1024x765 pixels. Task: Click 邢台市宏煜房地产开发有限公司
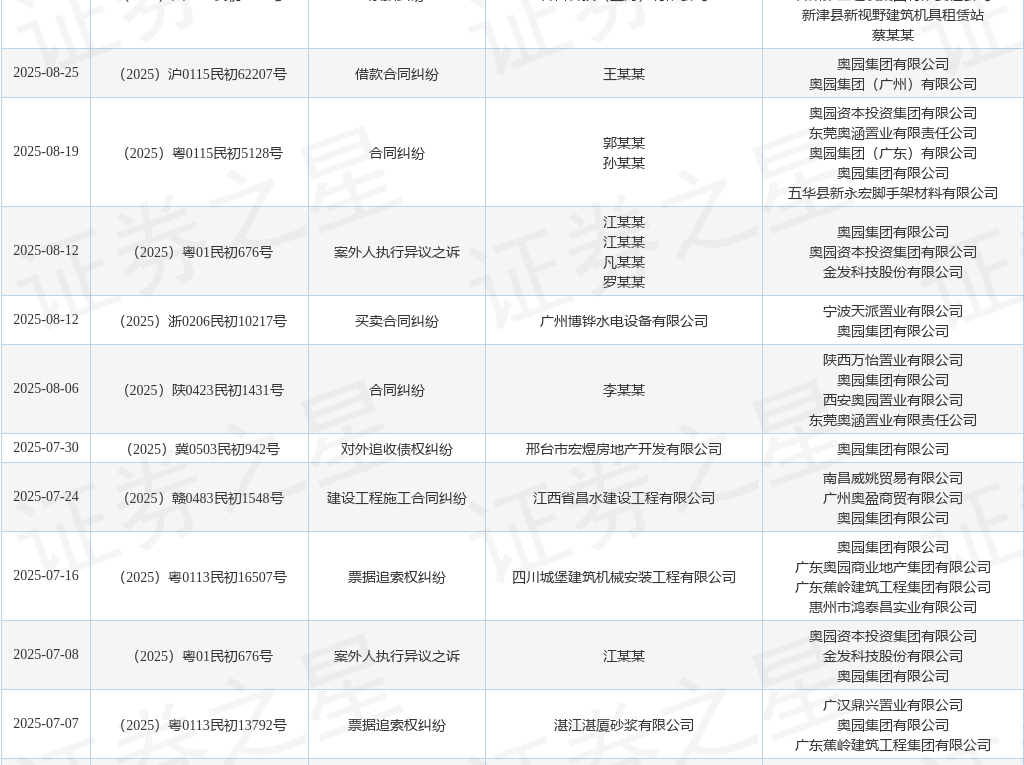coord(624,449)
